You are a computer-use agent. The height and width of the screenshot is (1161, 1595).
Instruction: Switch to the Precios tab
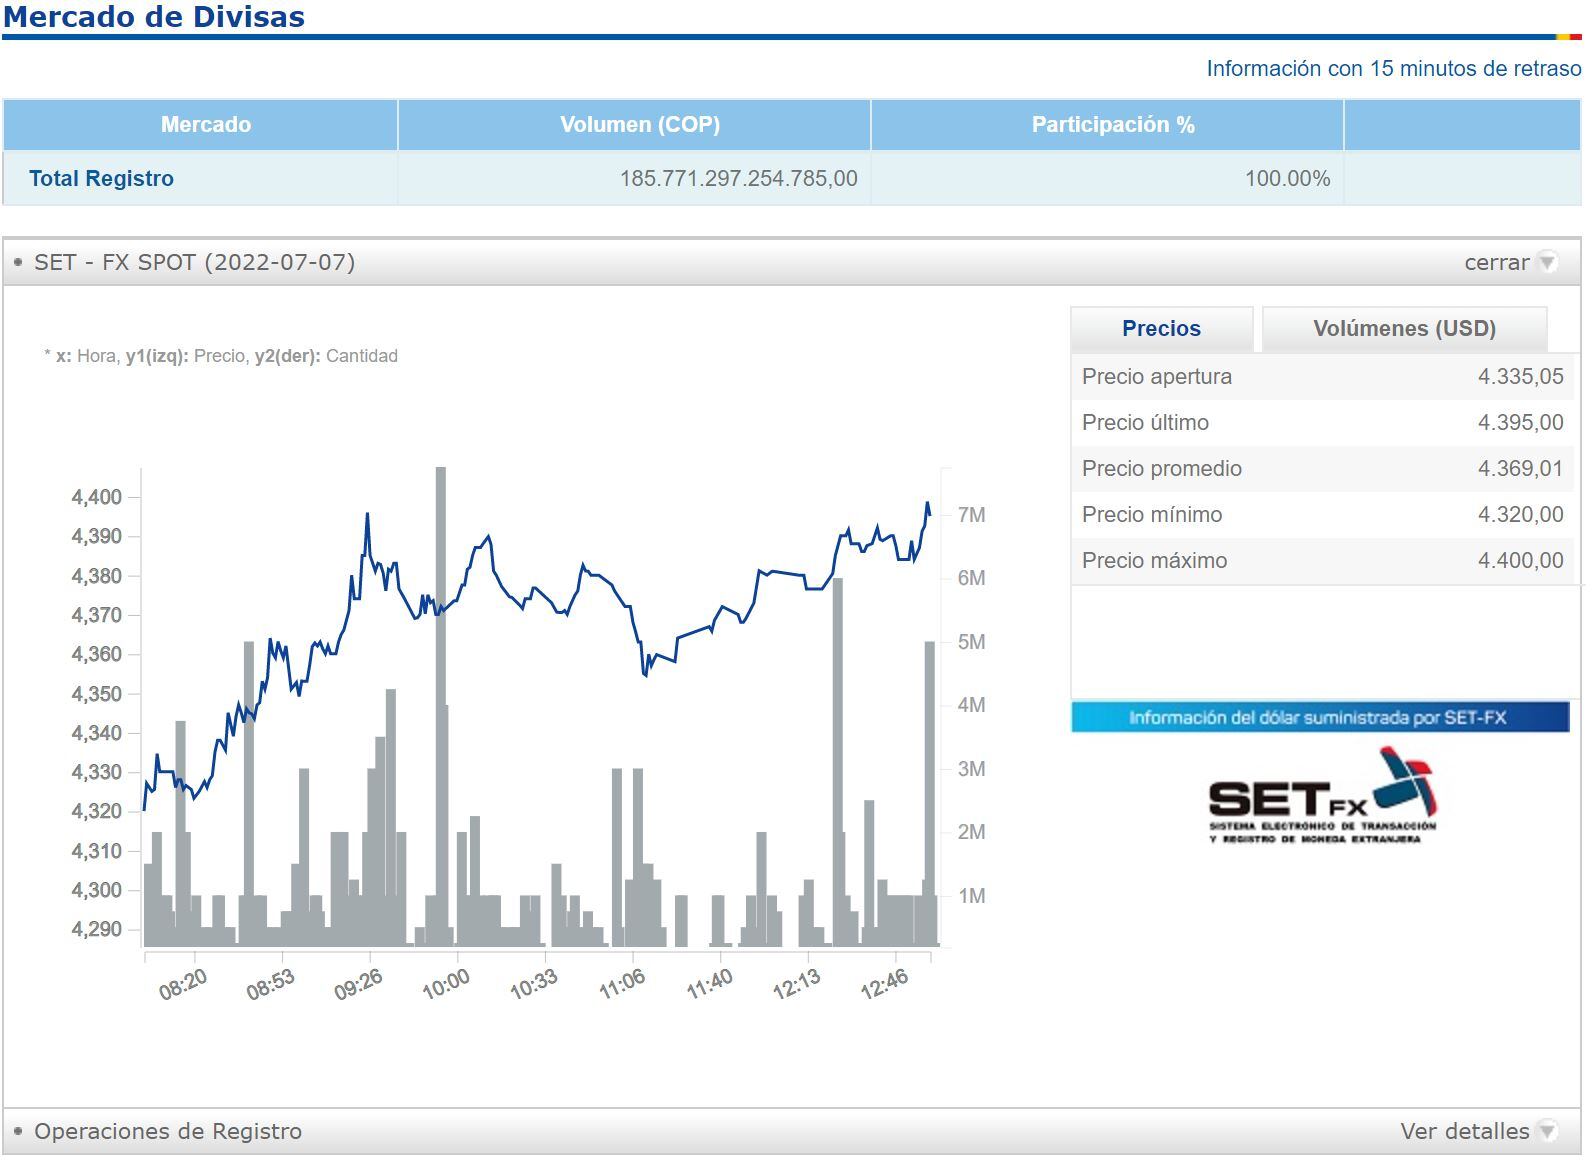coord(1161,329)
